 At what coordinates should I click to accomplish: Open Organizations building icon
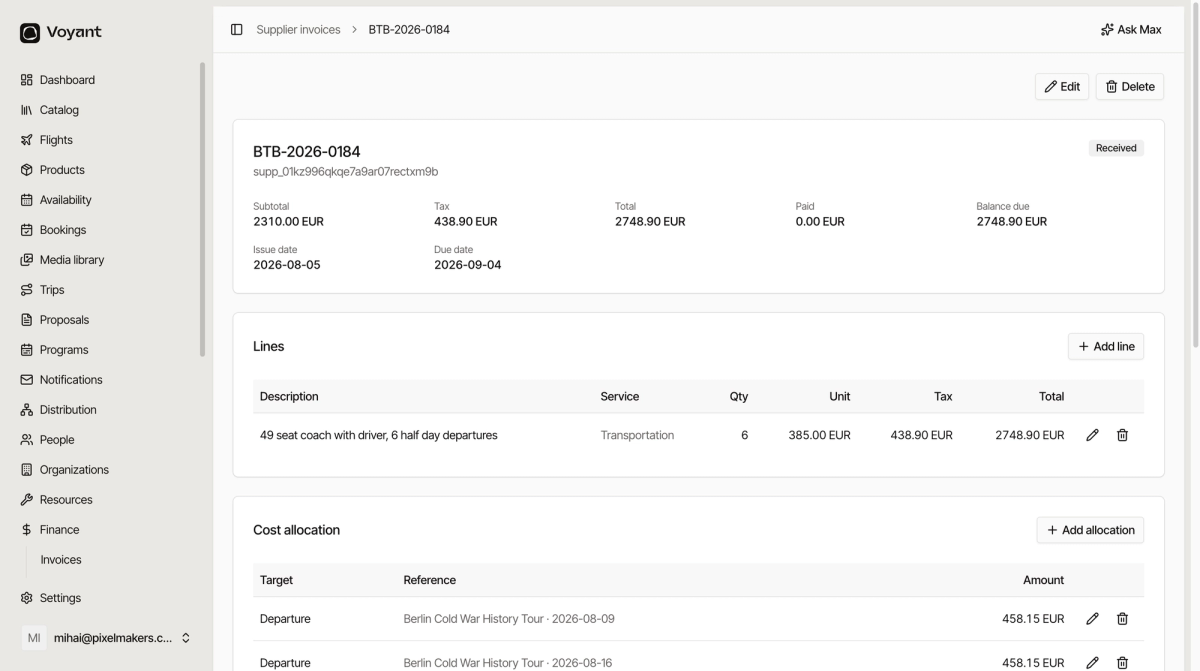click(27, 470)
